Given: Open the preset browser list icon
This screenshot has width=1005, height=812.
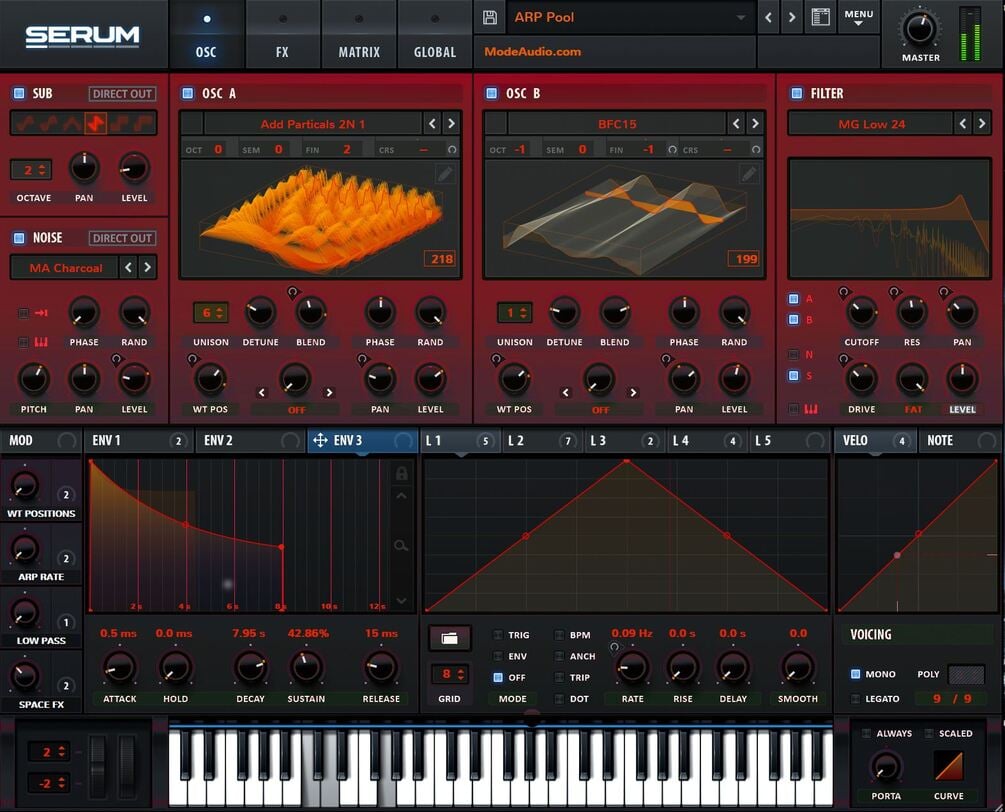Looking at the screenshot, I should click(820, 17).
